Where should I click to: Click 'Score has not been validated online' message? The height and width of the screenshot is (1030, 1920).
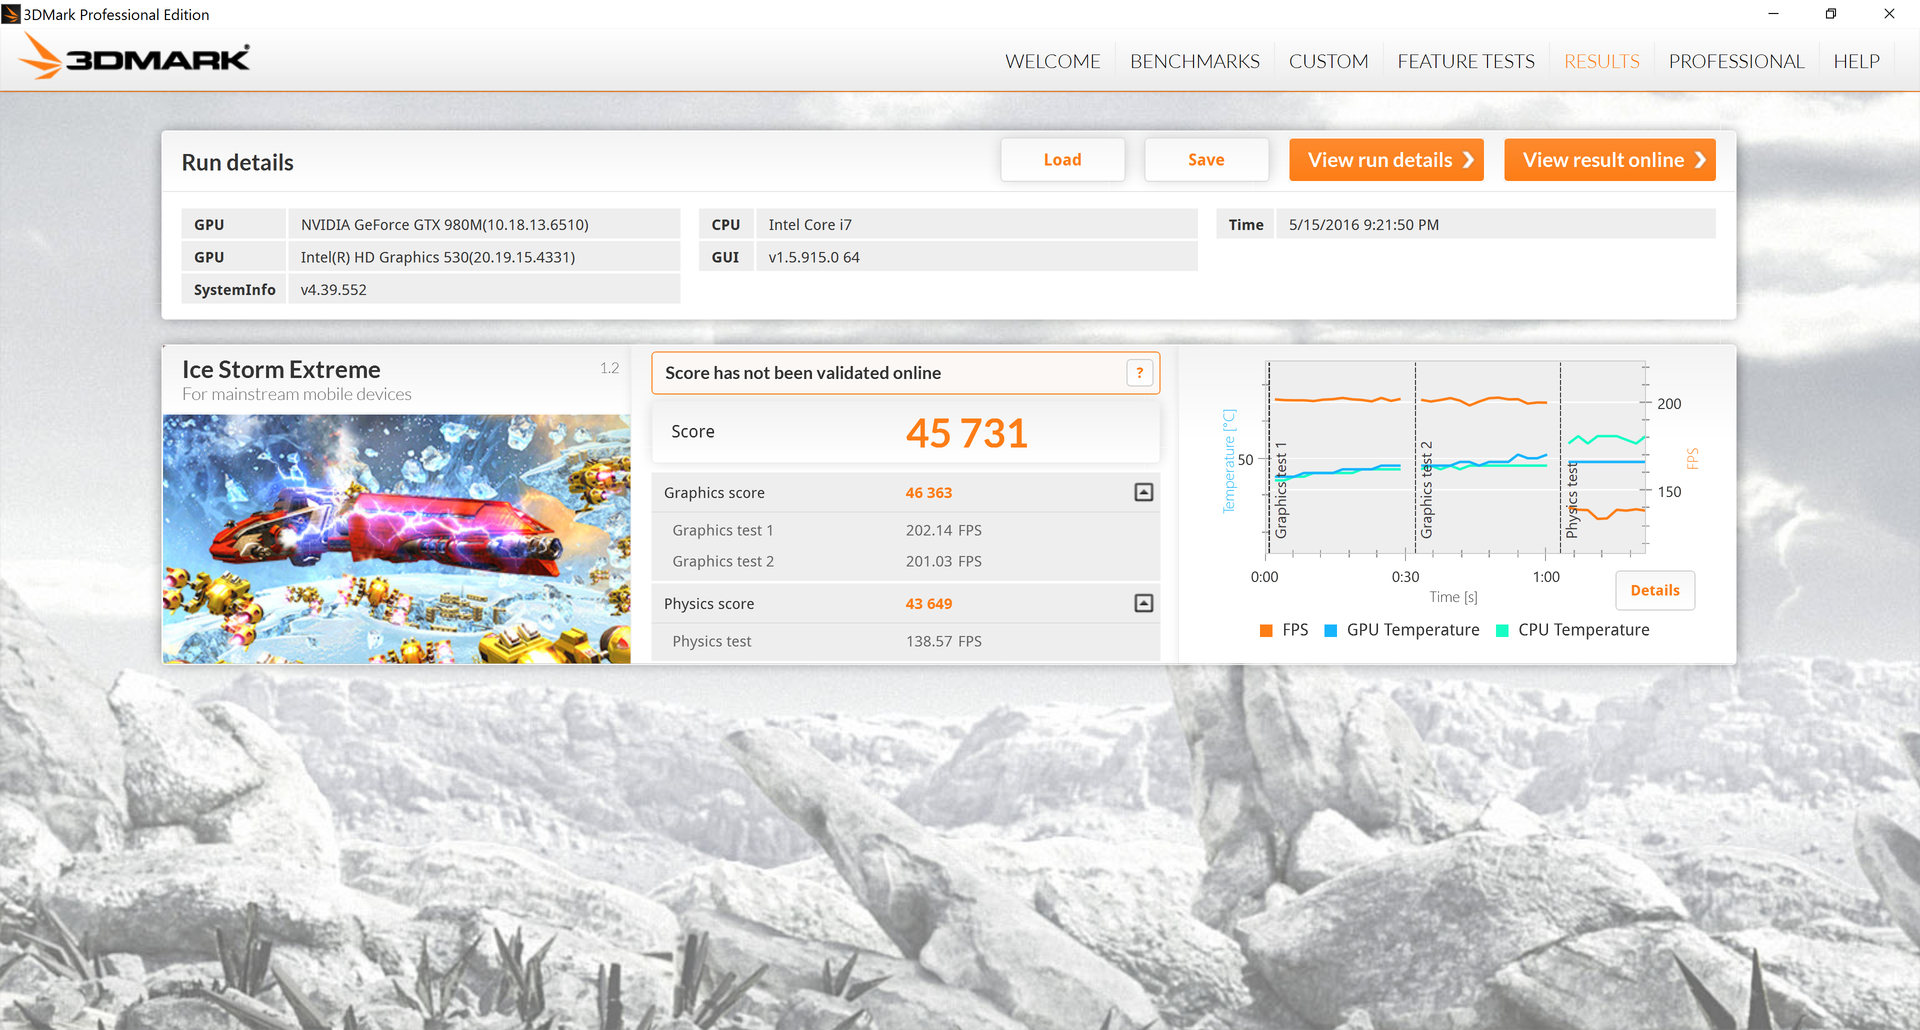click(803, 373)
